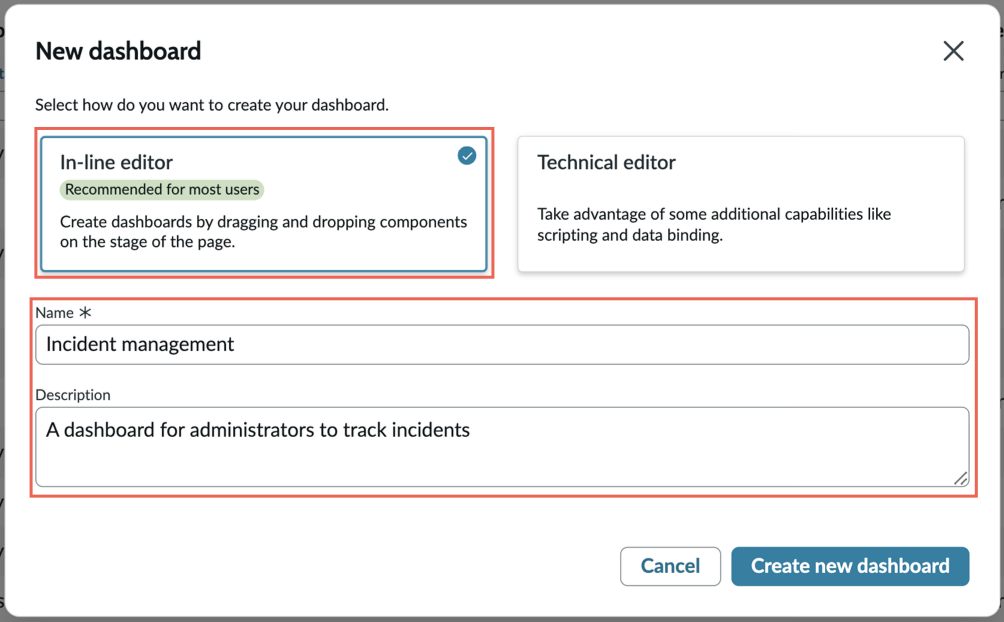
Task: Focus the Description text area
Action: [502, 446]
